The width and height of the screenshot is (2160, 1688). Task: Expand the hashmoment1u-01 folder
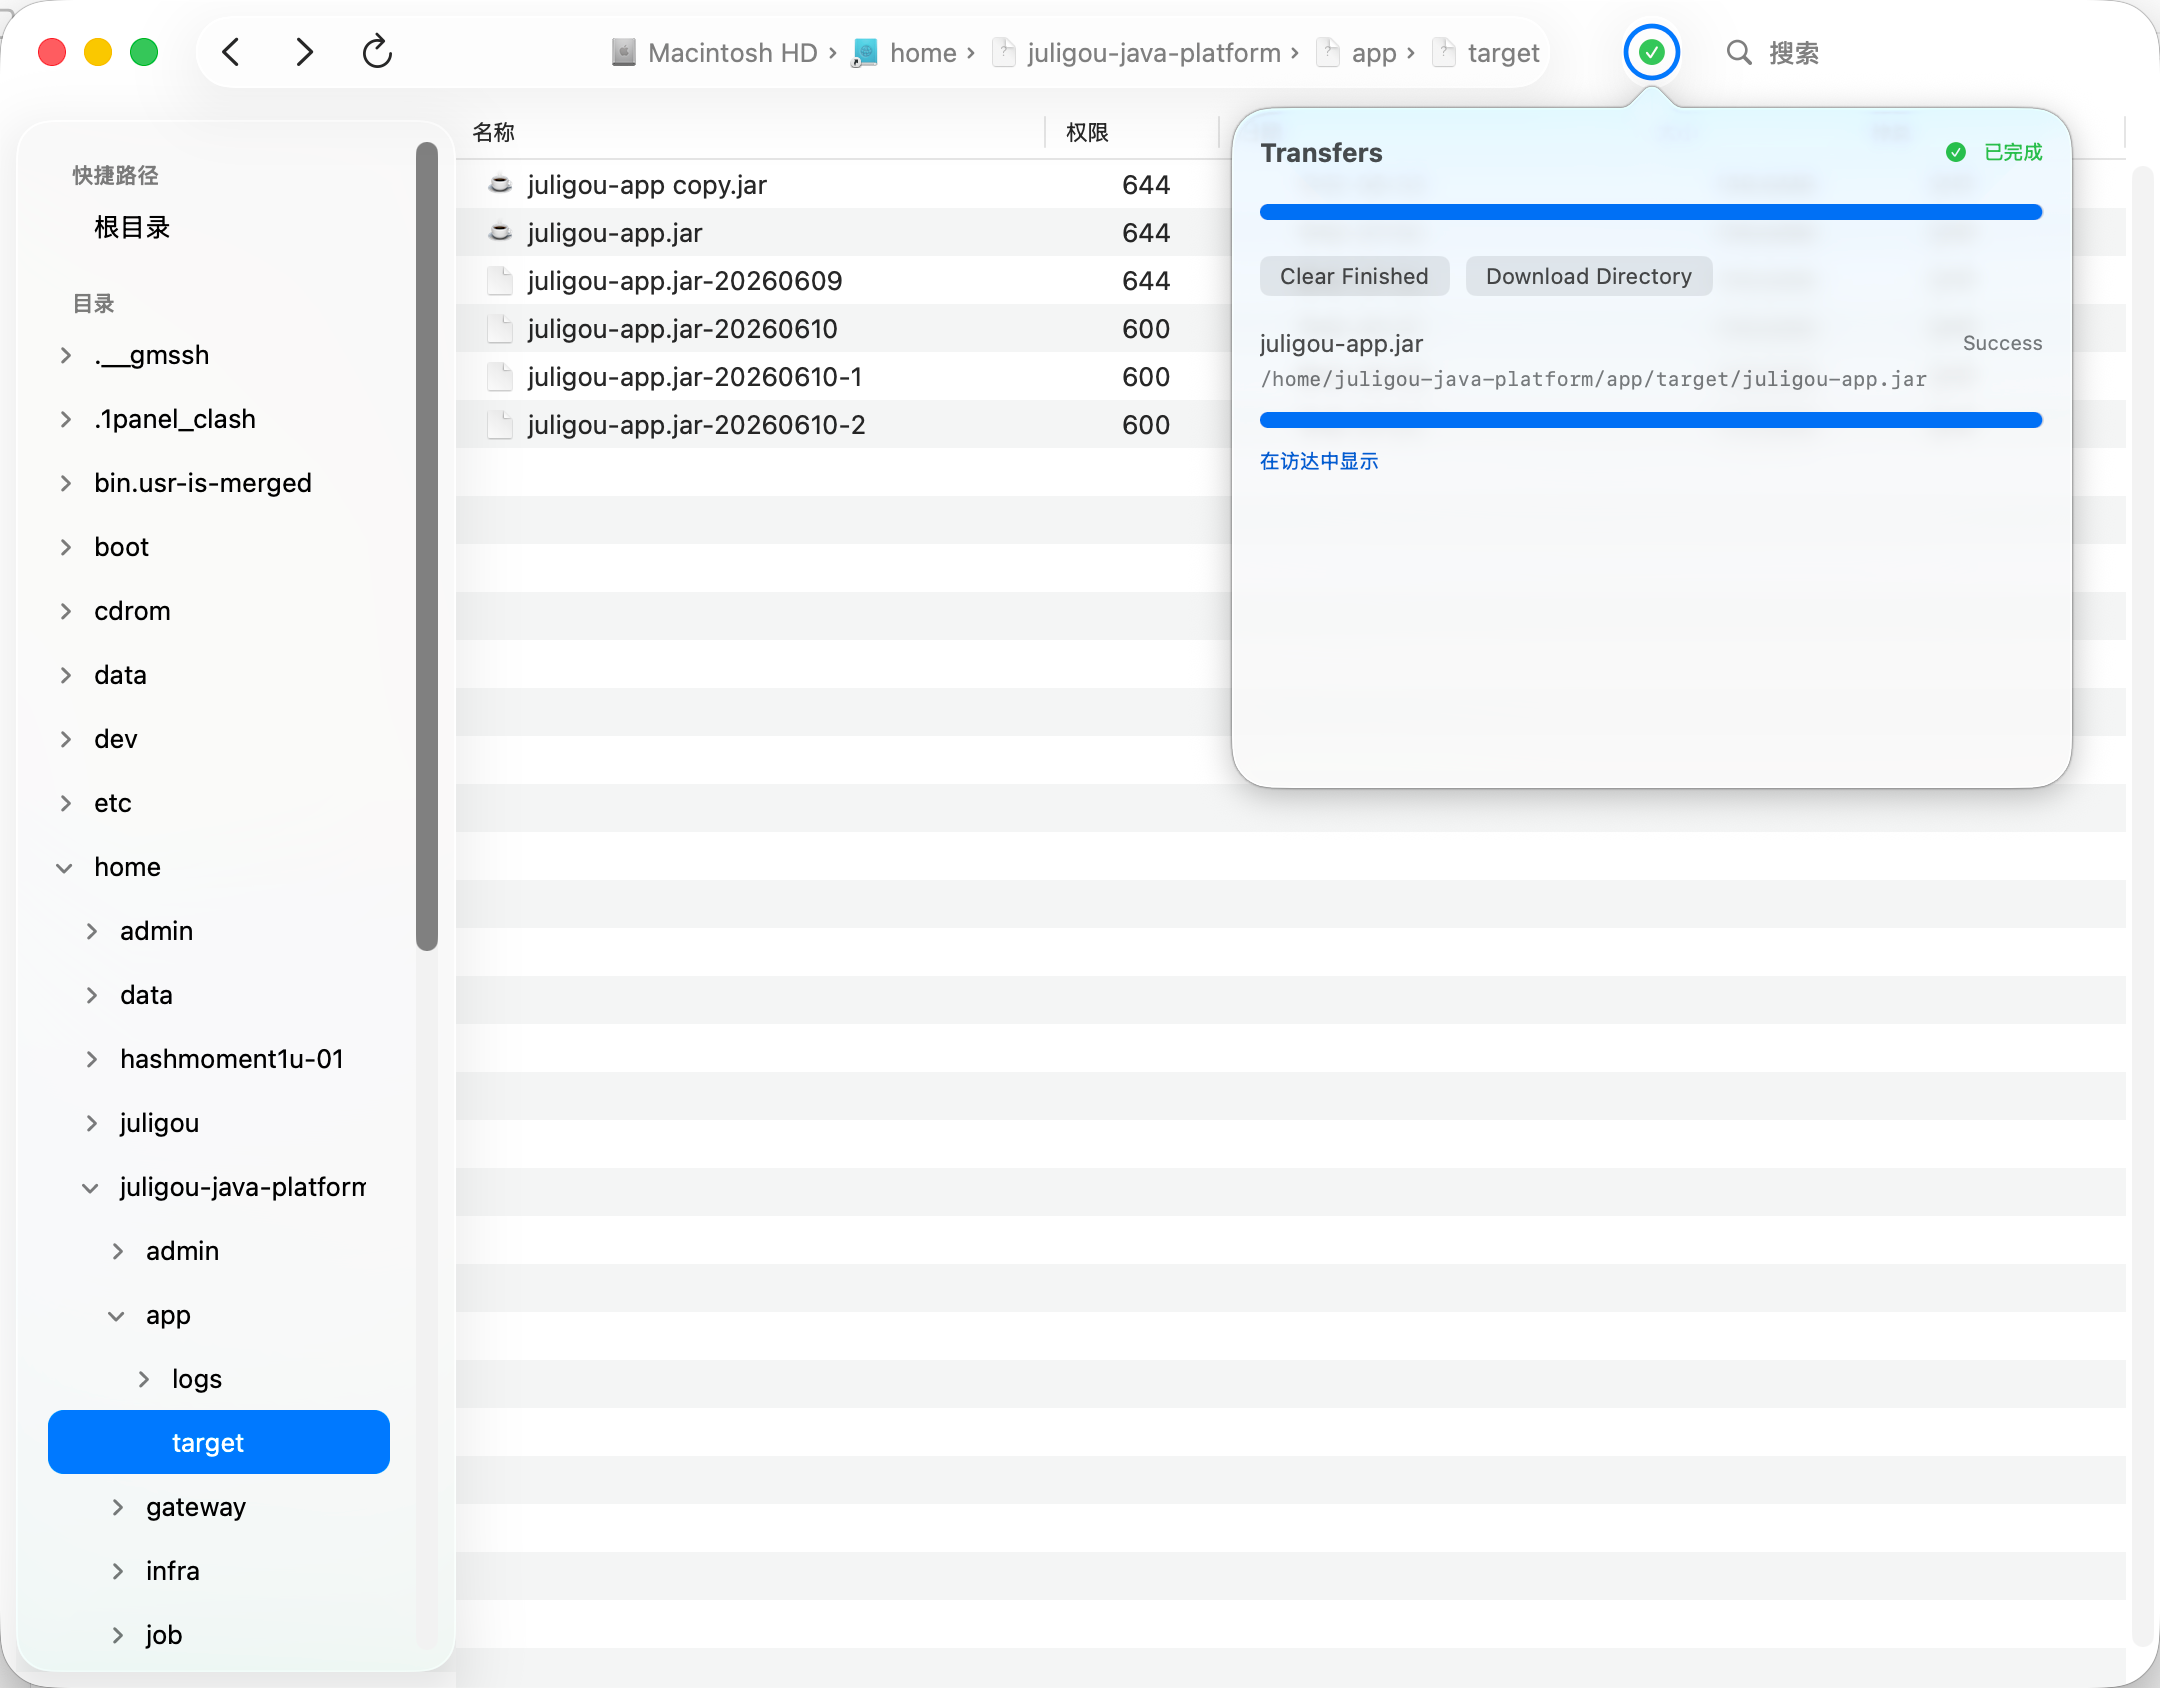pyautogui.click(x=92, y=1059)
